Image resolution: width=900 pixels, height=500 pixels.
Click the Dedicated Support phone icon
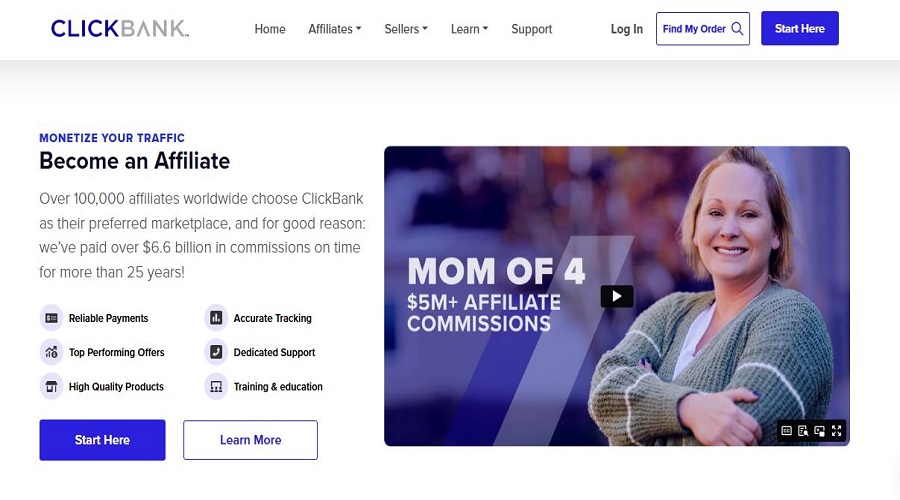point(216,352)
